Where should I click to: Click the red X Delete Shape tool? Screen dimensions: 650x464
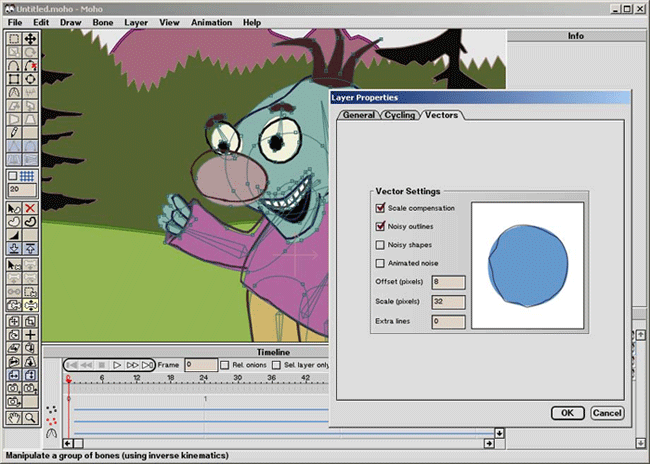tap(30, 208)
